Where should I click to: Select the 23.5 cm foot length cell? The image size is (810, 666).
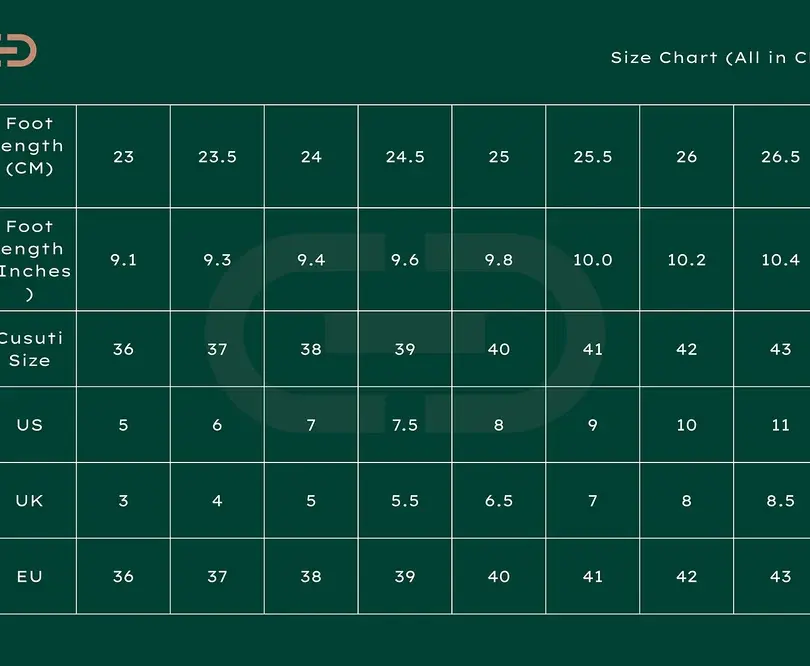pos(217,157)
